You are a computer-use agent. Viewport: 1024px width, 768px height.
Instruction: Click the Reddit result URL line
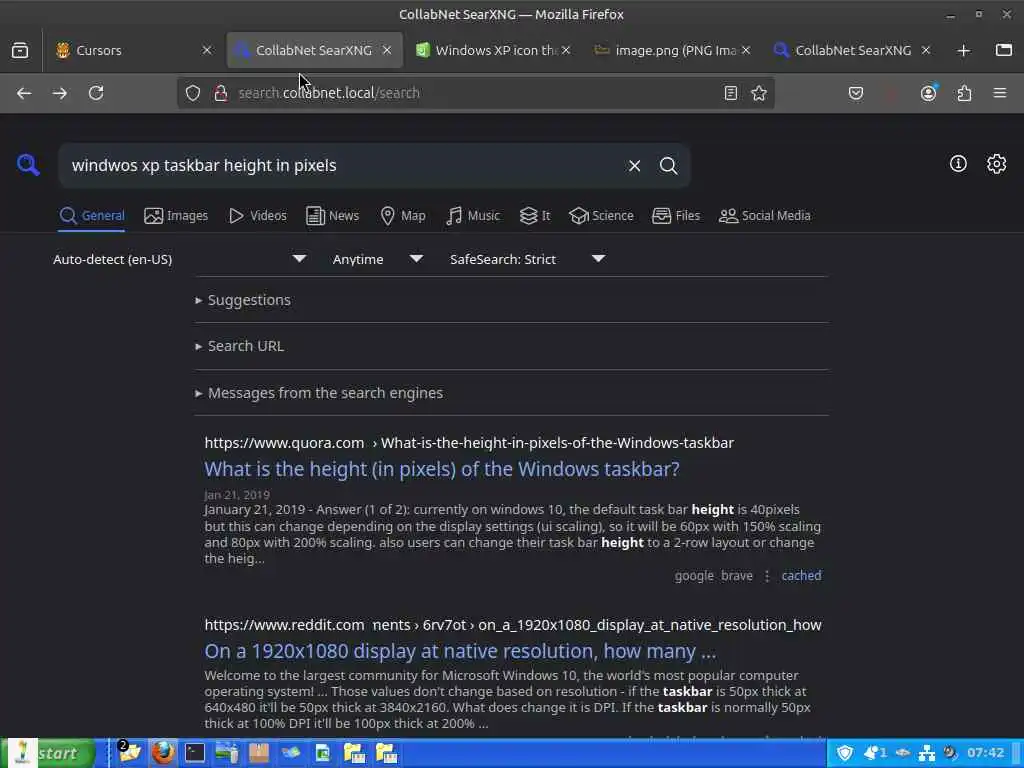(x=513, y=625)
